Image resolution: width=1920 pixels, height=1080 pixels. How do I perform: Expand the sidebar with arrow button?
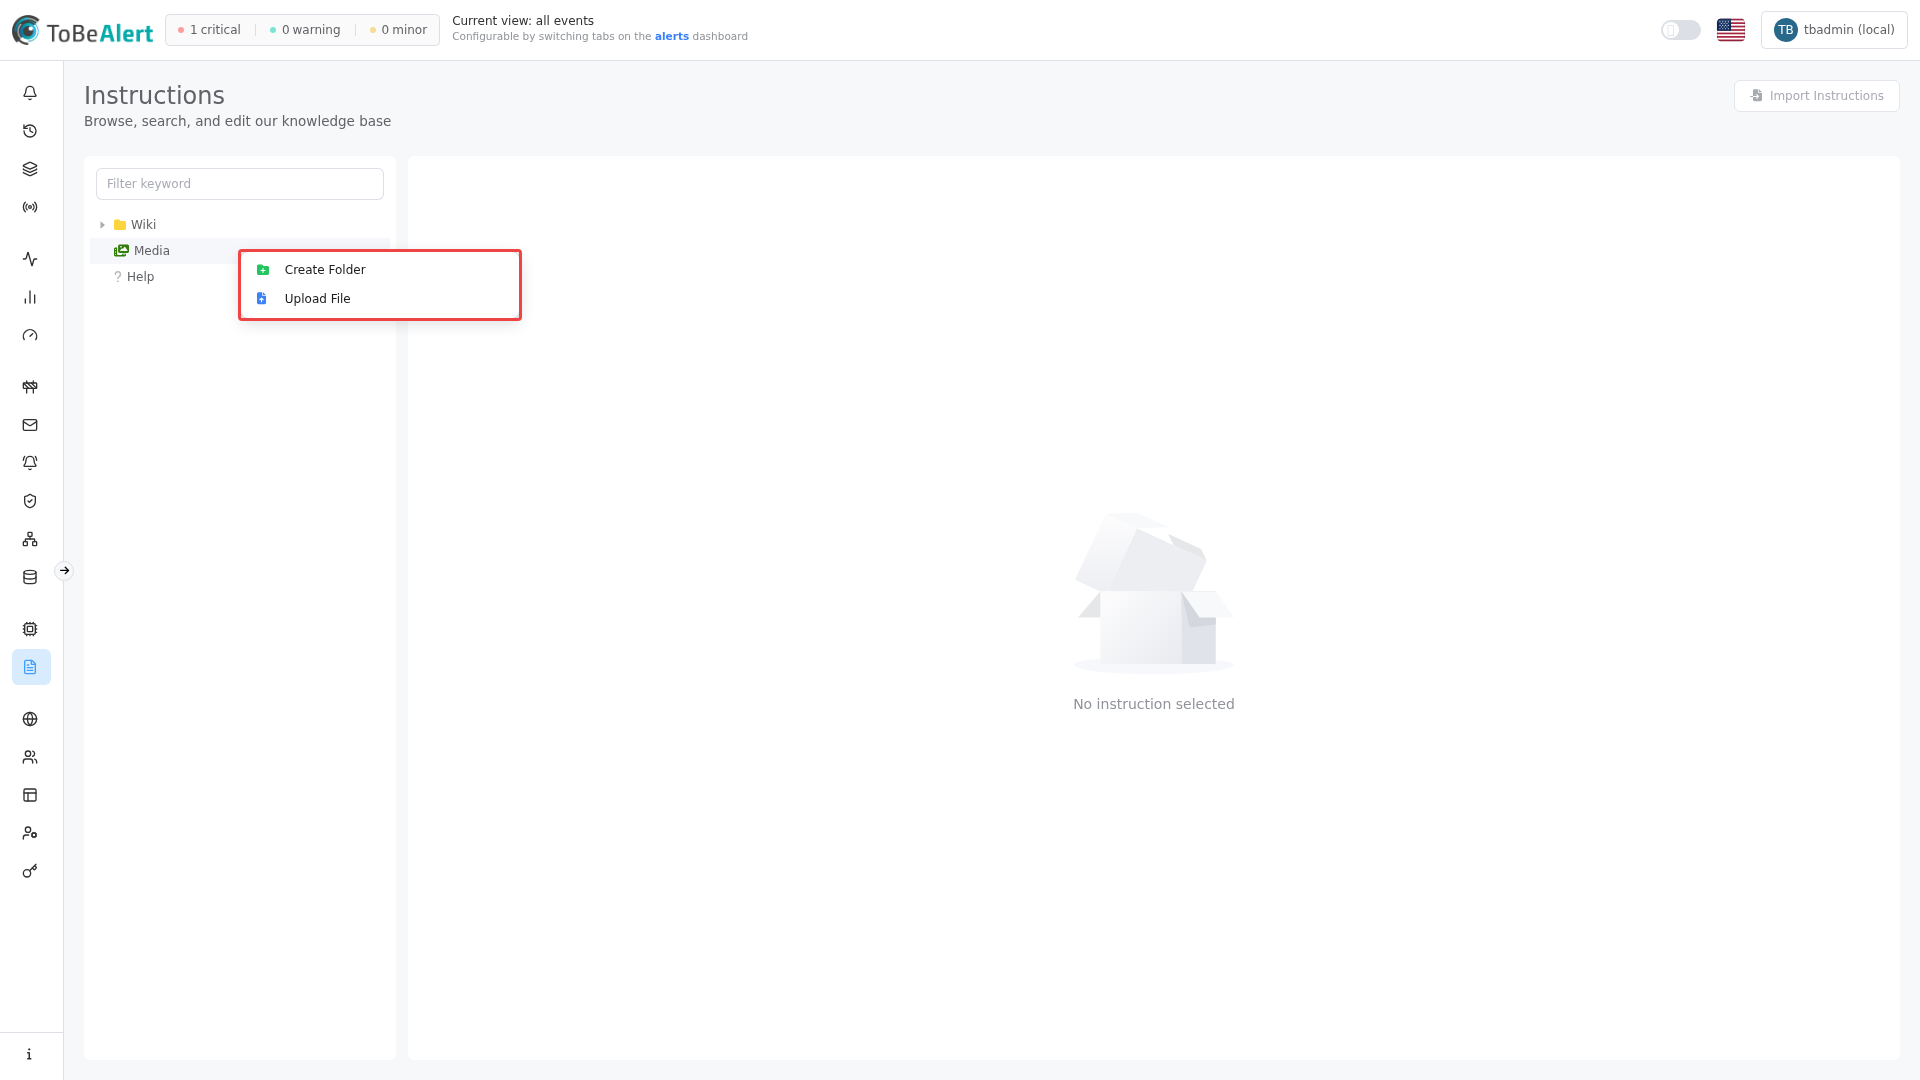point(64,571)
